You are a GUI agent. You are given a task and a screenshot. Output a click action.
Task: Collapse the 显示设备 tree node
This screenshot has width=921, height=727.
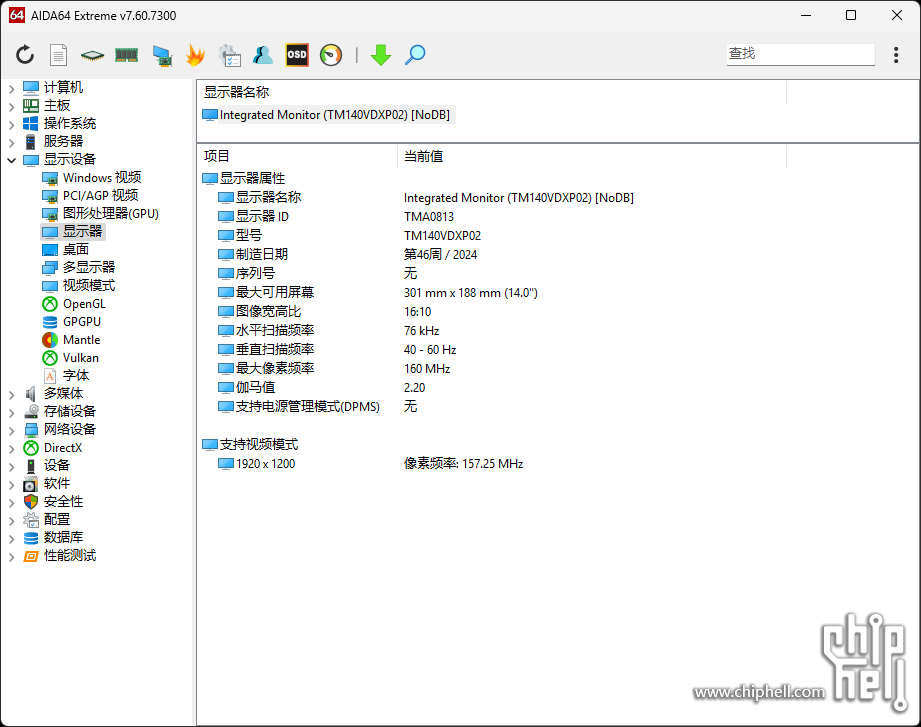(x=12, y=160)
